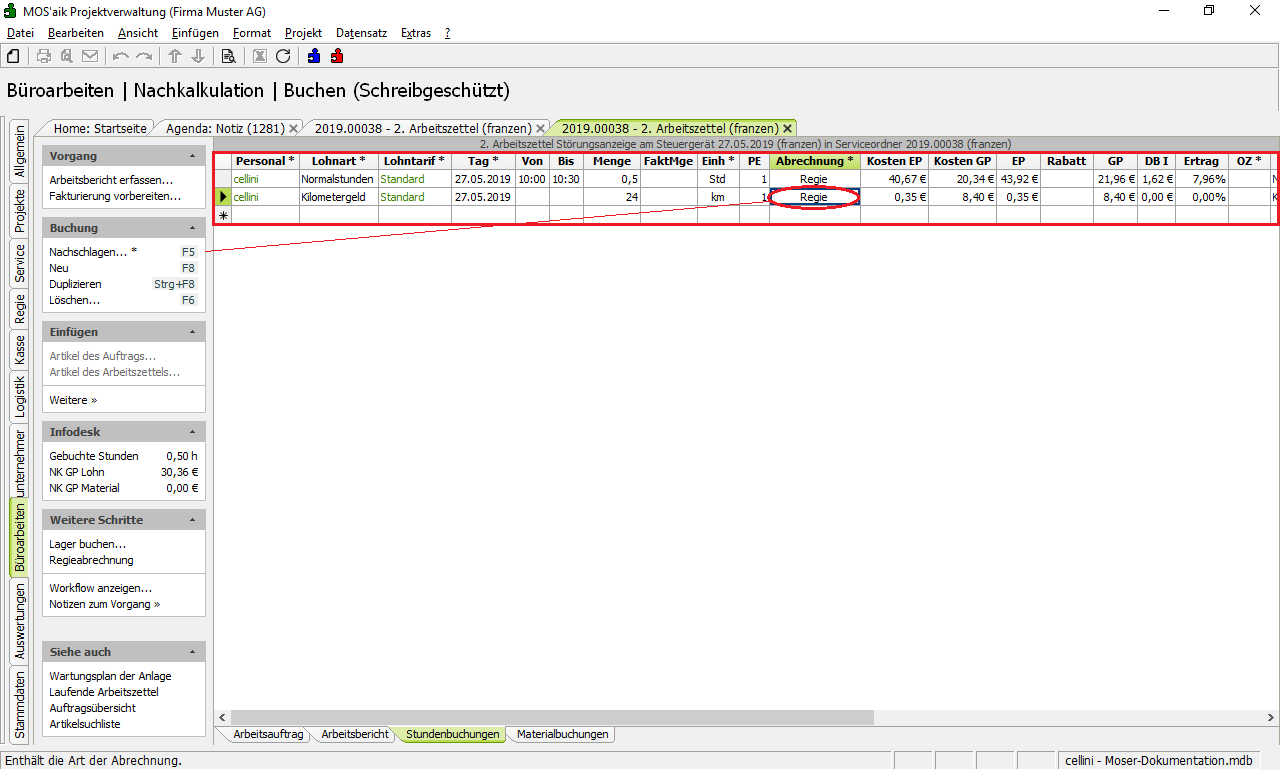Click the red puzzle piece icon
1280x770 pixels.
[337, 56]
